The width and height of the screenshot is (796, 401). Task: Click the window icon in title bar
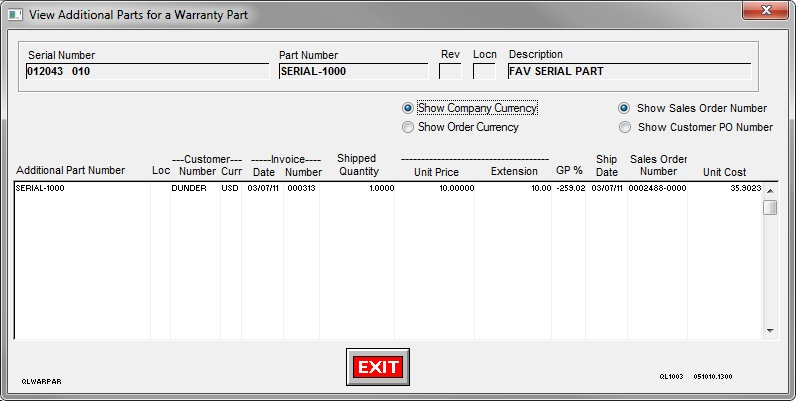(x=15, y=14)
